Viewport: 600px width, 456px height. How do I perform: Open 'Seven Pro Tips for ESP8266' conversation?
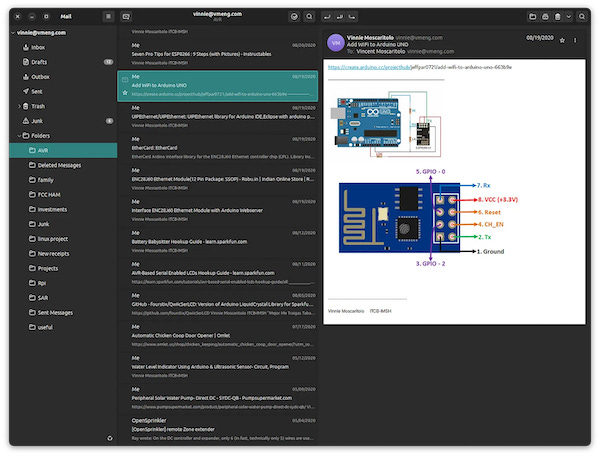pos(217,54)
